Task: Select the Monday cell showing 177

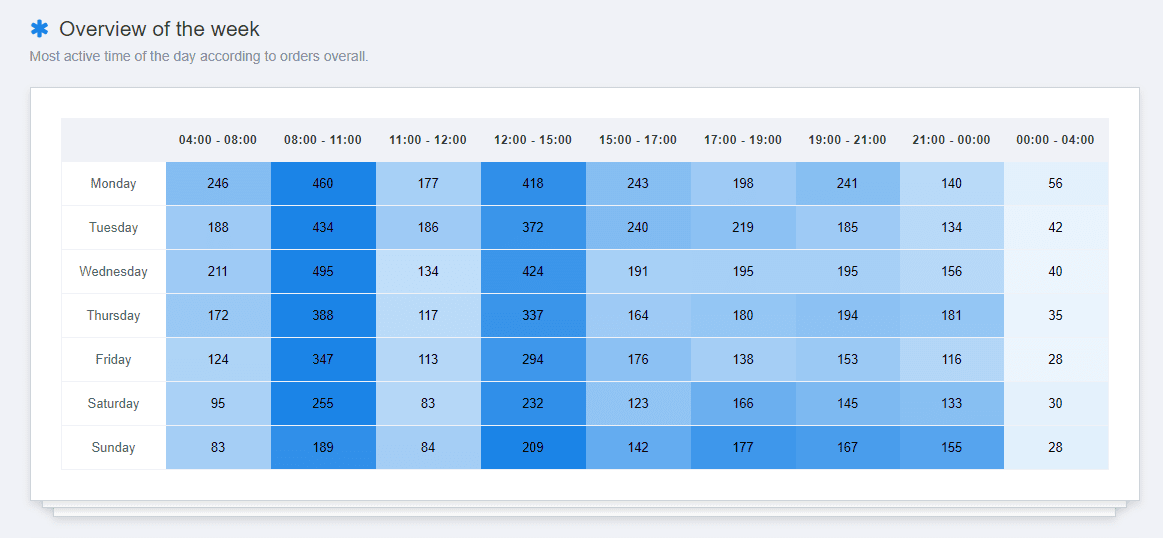Action: click(428, 183)
